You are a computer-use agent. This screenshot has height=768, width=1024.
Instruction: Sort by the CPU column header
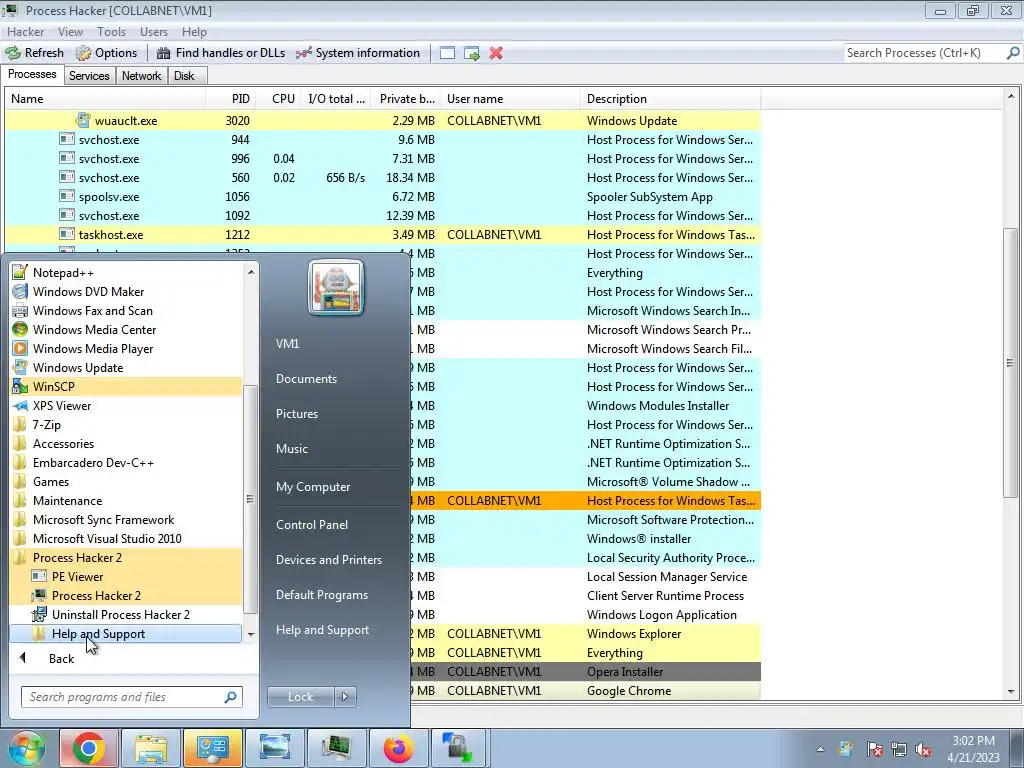point(279,99)
